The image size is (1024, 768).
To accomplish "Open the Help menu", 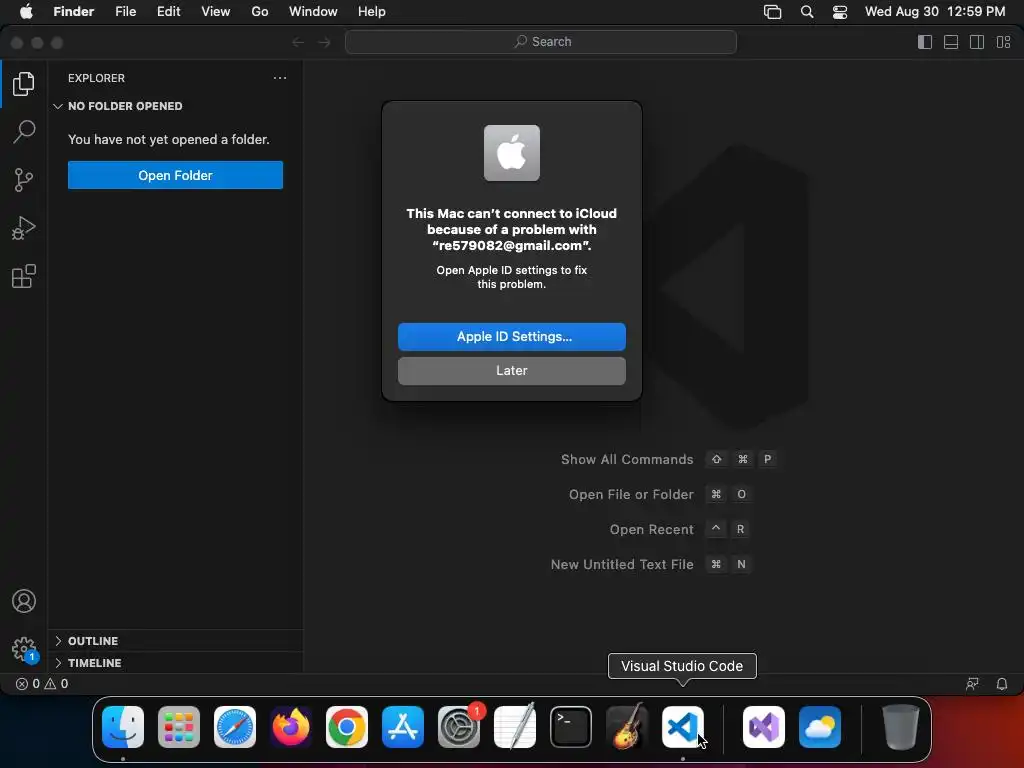I will [372, 12].
